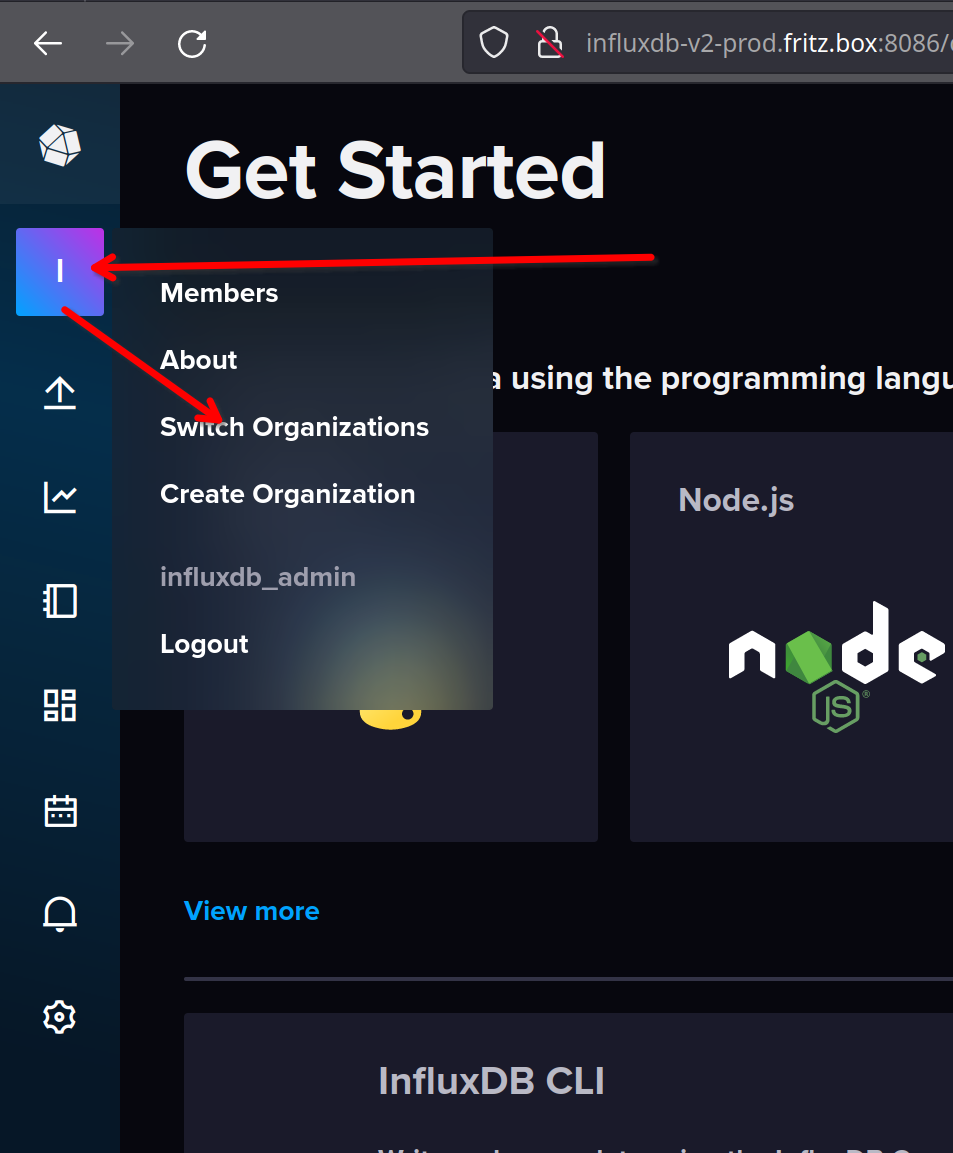
Task: Open the Tasks calendar icon
Action: [60, 810]
